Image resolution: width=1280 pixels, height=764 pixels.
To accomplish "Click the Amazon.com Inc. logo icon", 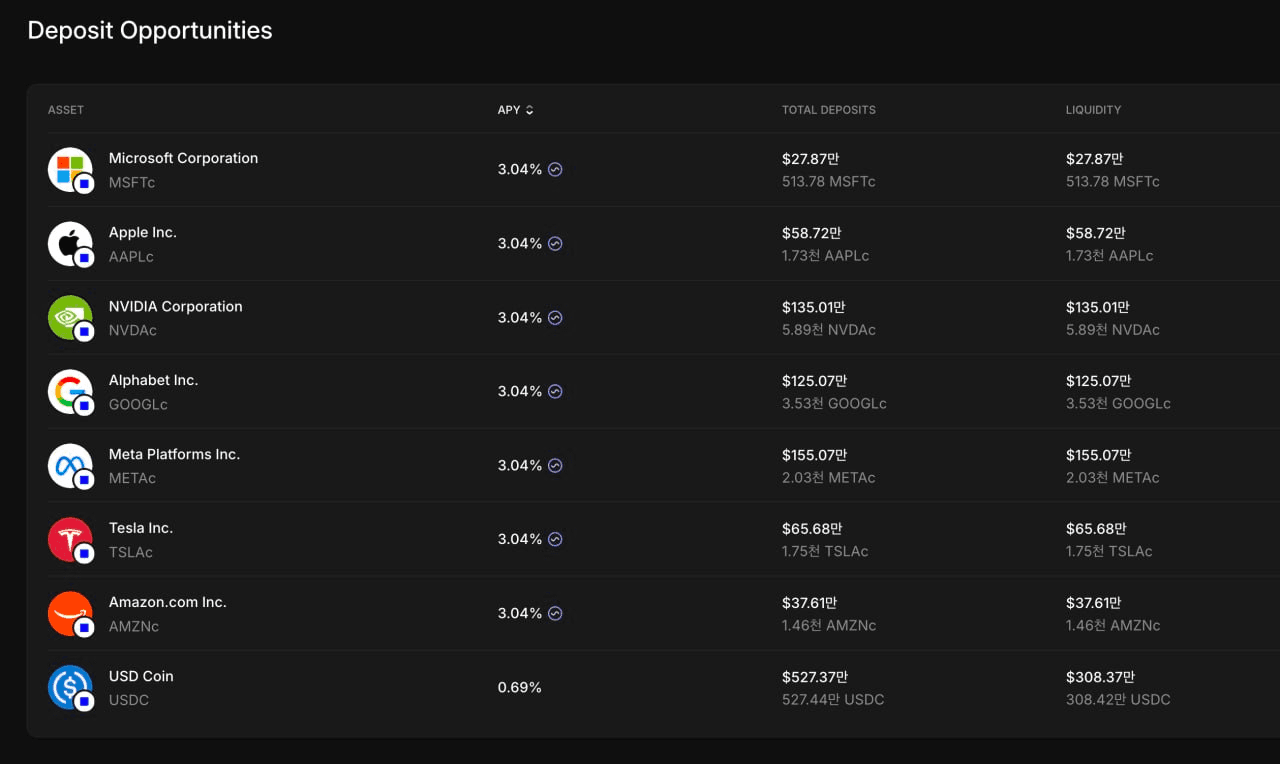I will (70, 613).
